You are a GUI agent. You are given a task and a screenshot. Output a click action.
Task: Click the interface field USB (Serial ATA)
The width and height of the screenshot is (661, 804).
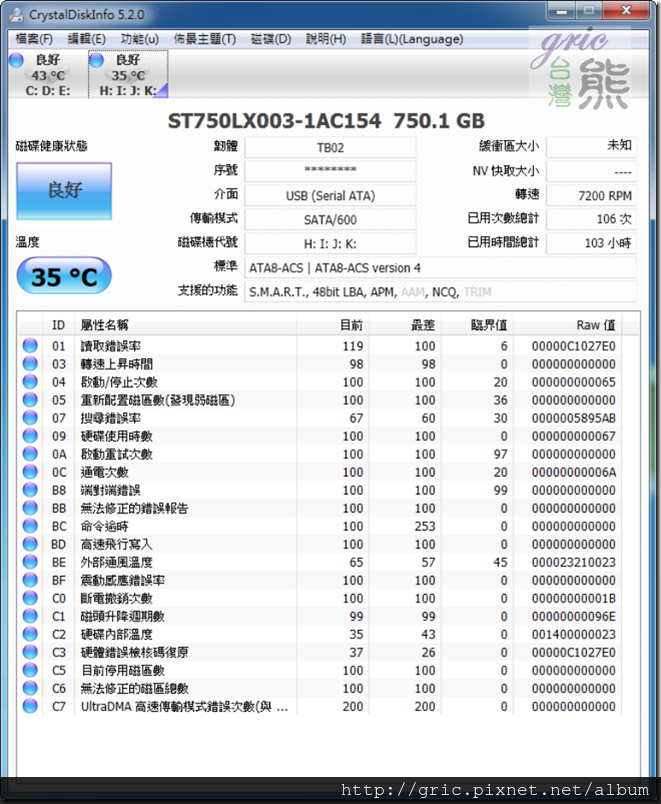click(x=330, y=195)
